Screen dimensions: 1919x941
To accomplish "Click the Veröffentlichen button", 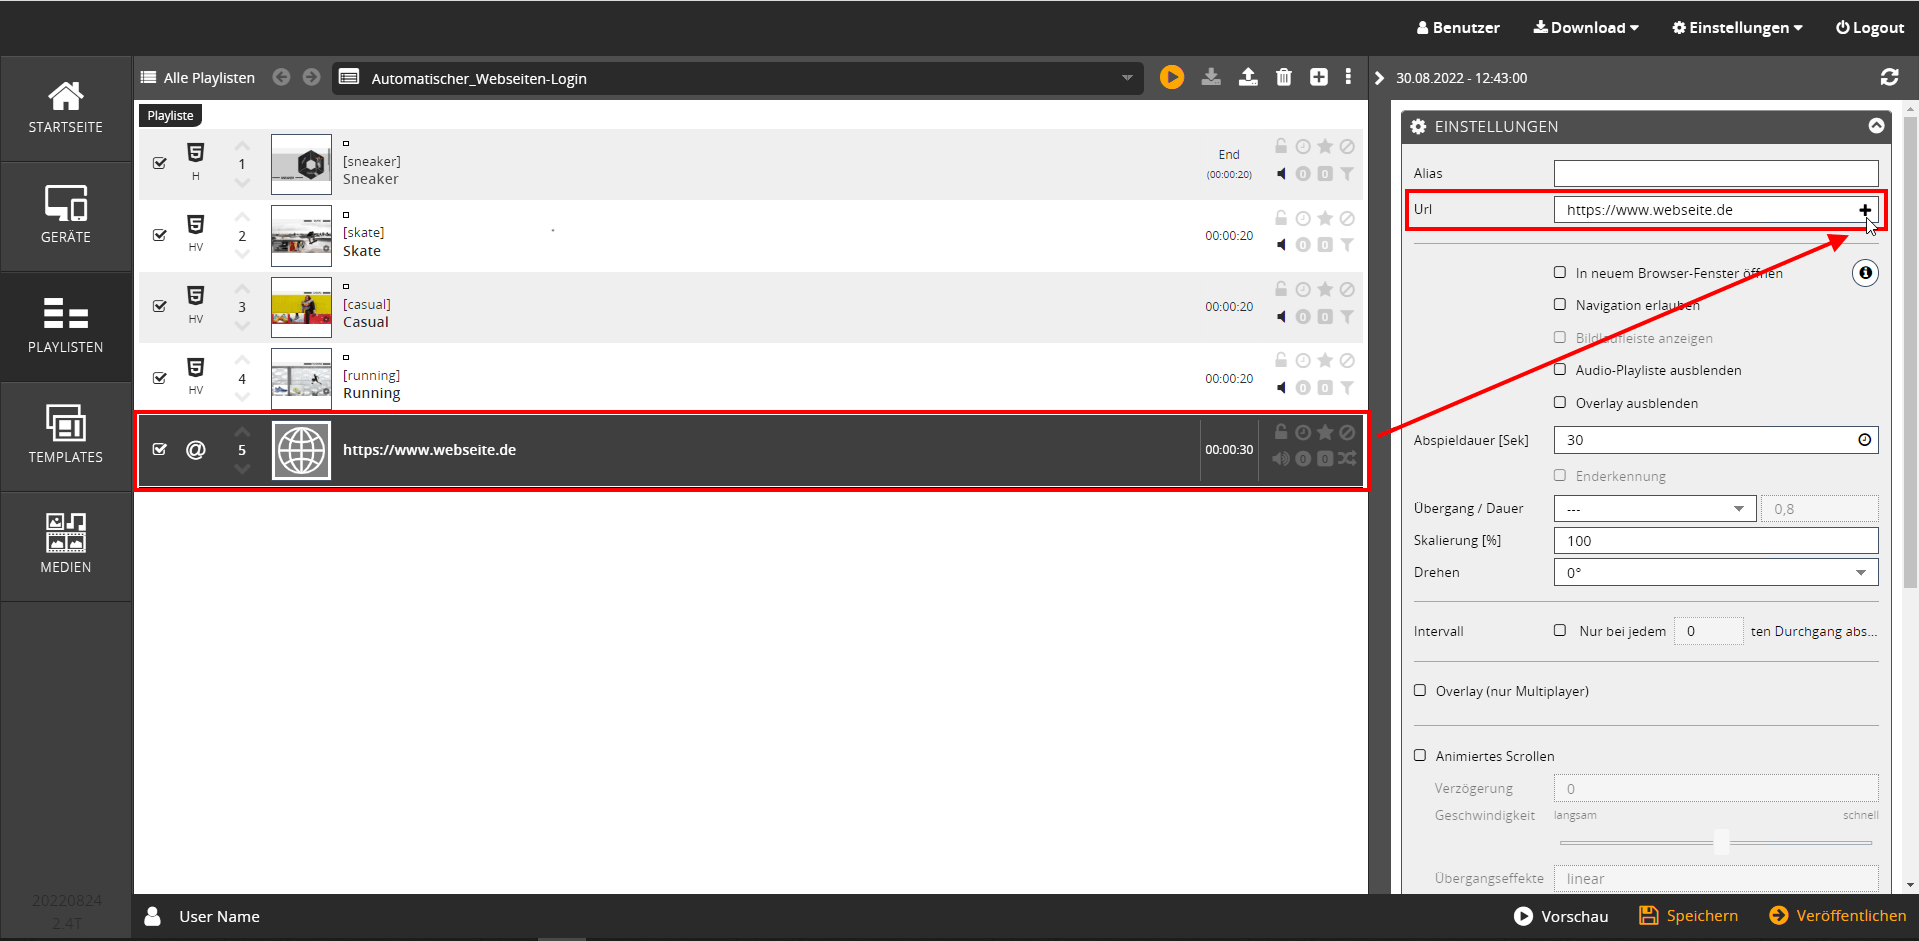I will pyautogui.click(x=1838, y=916).
